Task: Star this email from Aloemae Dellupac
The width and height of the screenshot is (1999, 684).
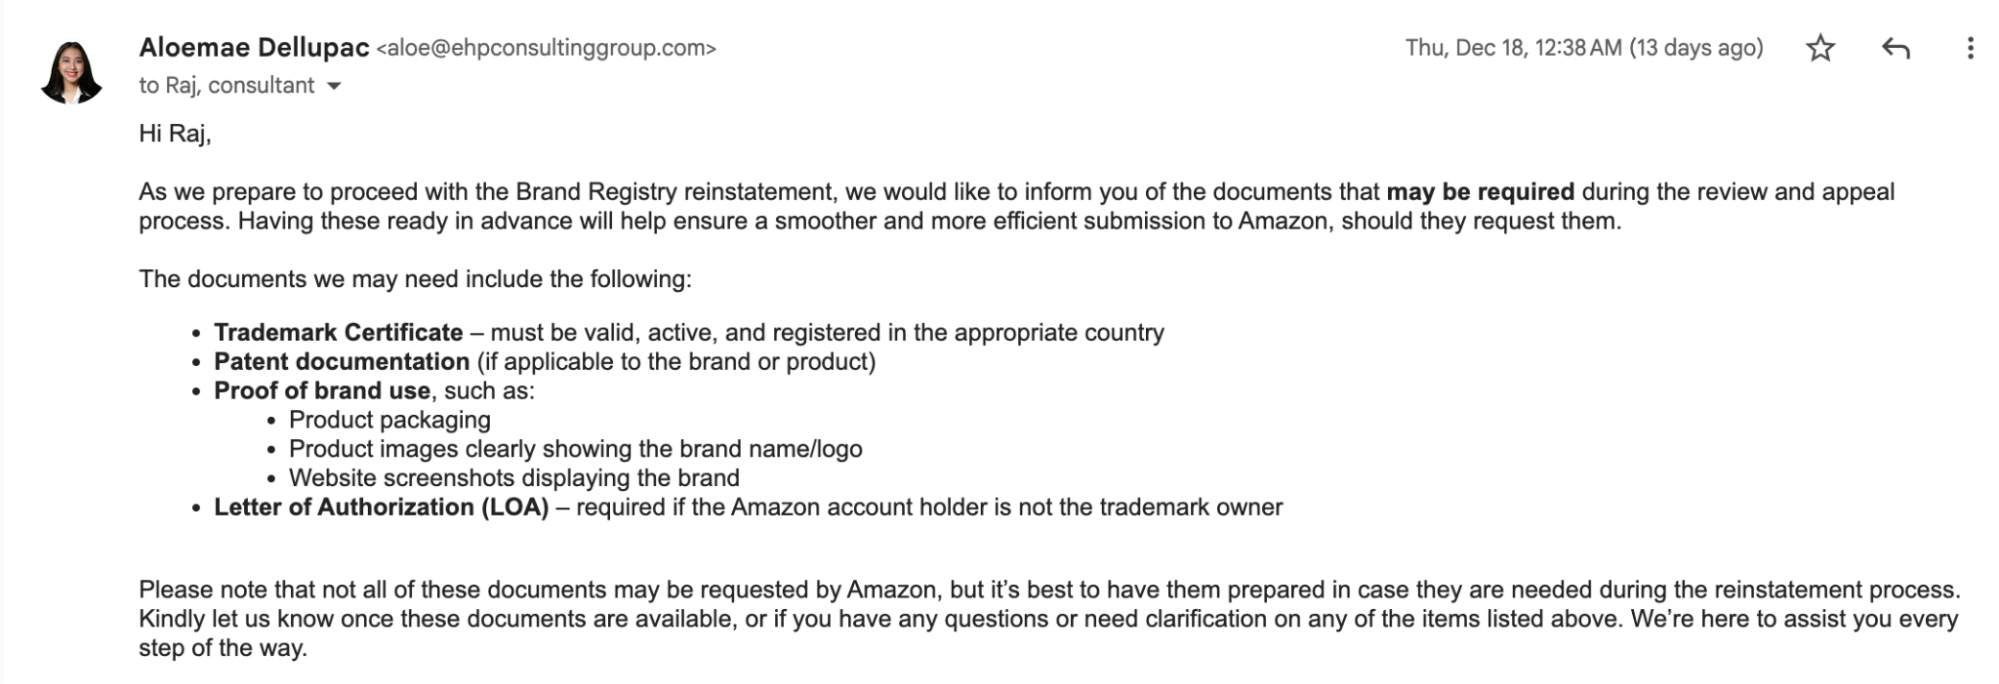Action: pyautogui.click(x=1820, y=48)
